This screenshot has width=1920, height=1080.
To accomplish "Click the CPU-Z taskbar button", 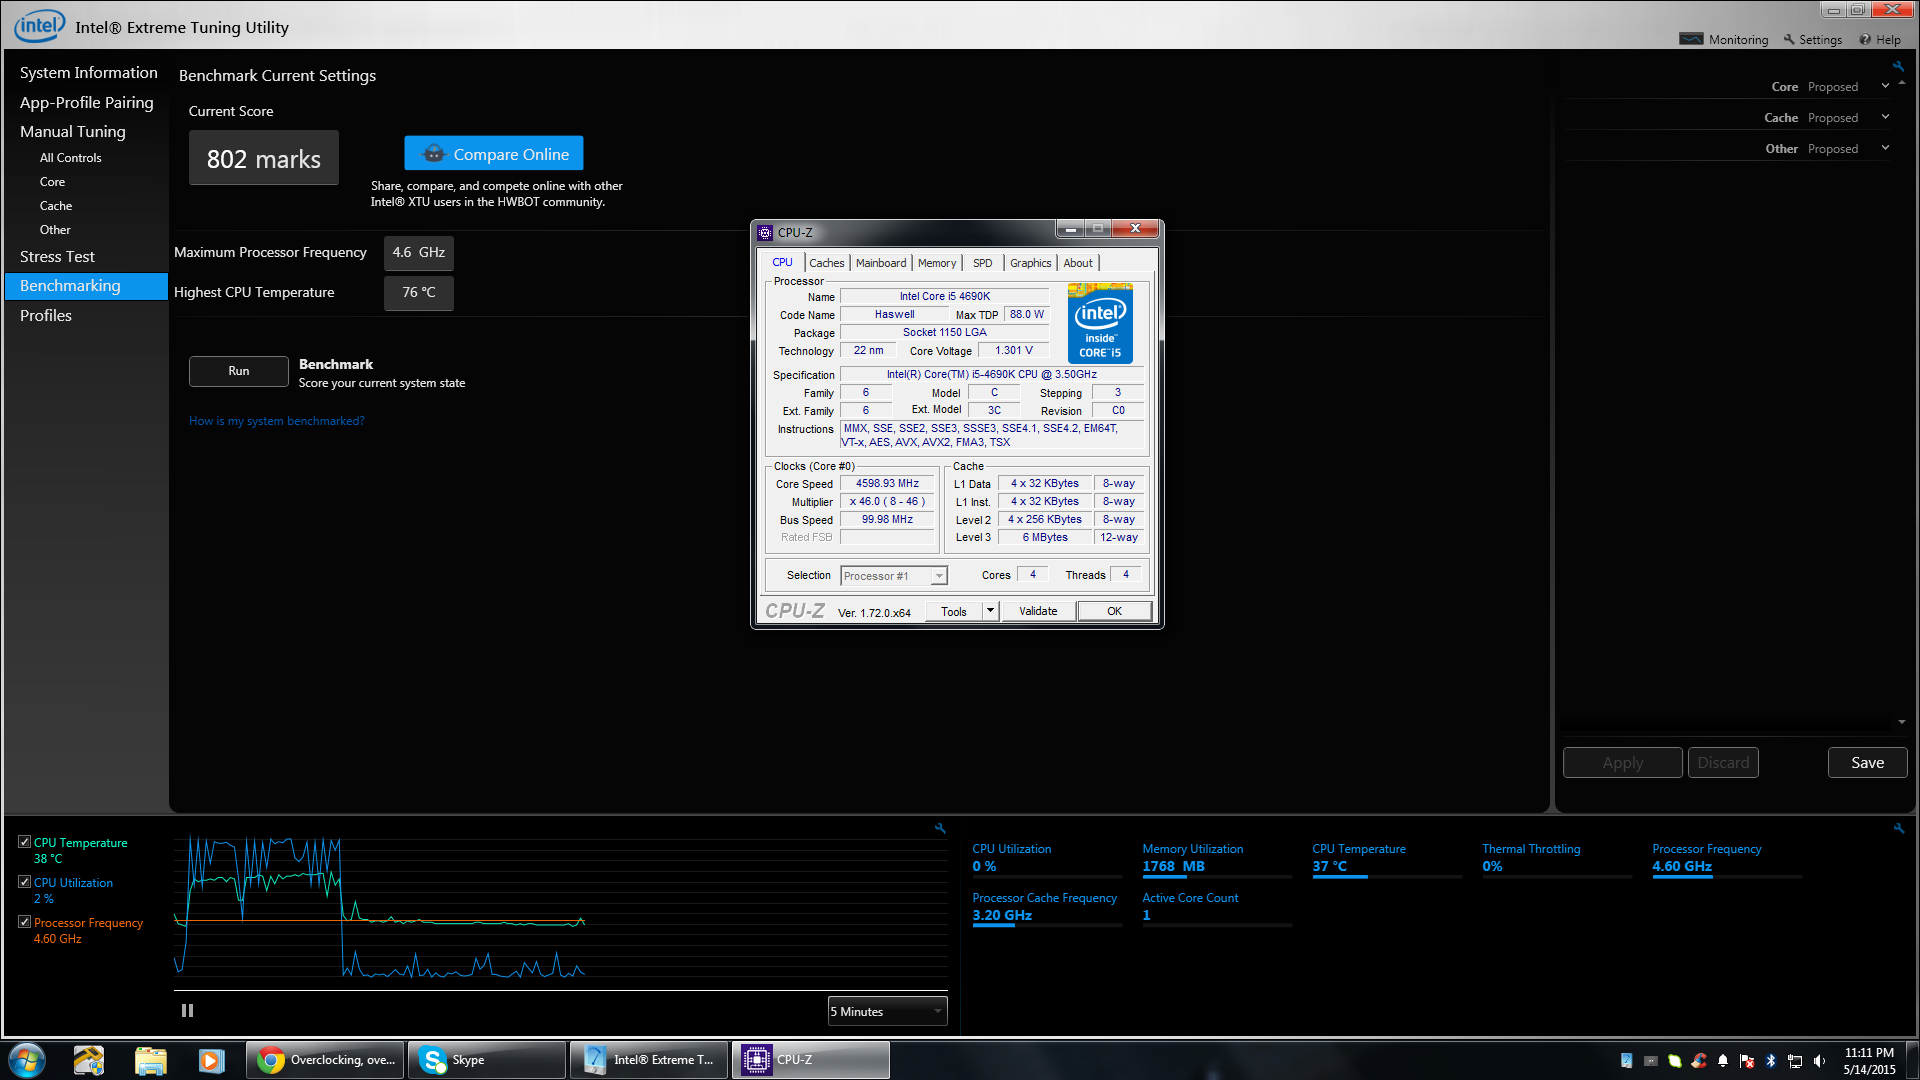I will click(811, 1060).
